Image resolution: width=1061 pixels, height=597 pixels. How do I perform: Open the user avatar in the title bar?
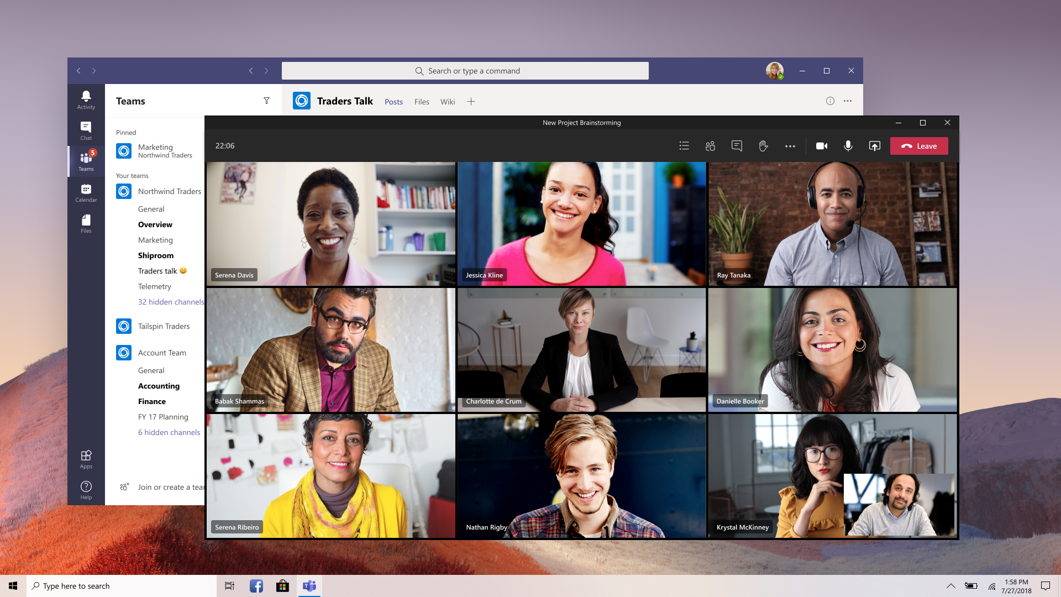[774, 70]
